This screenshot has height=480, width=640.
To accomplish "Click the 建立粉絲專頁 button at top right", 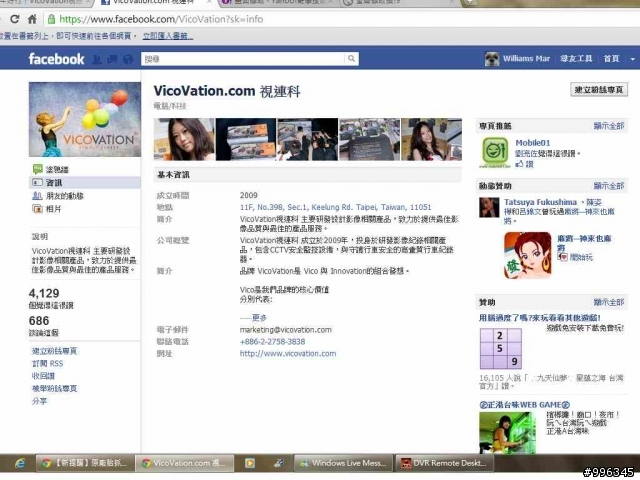I will 599,90.
